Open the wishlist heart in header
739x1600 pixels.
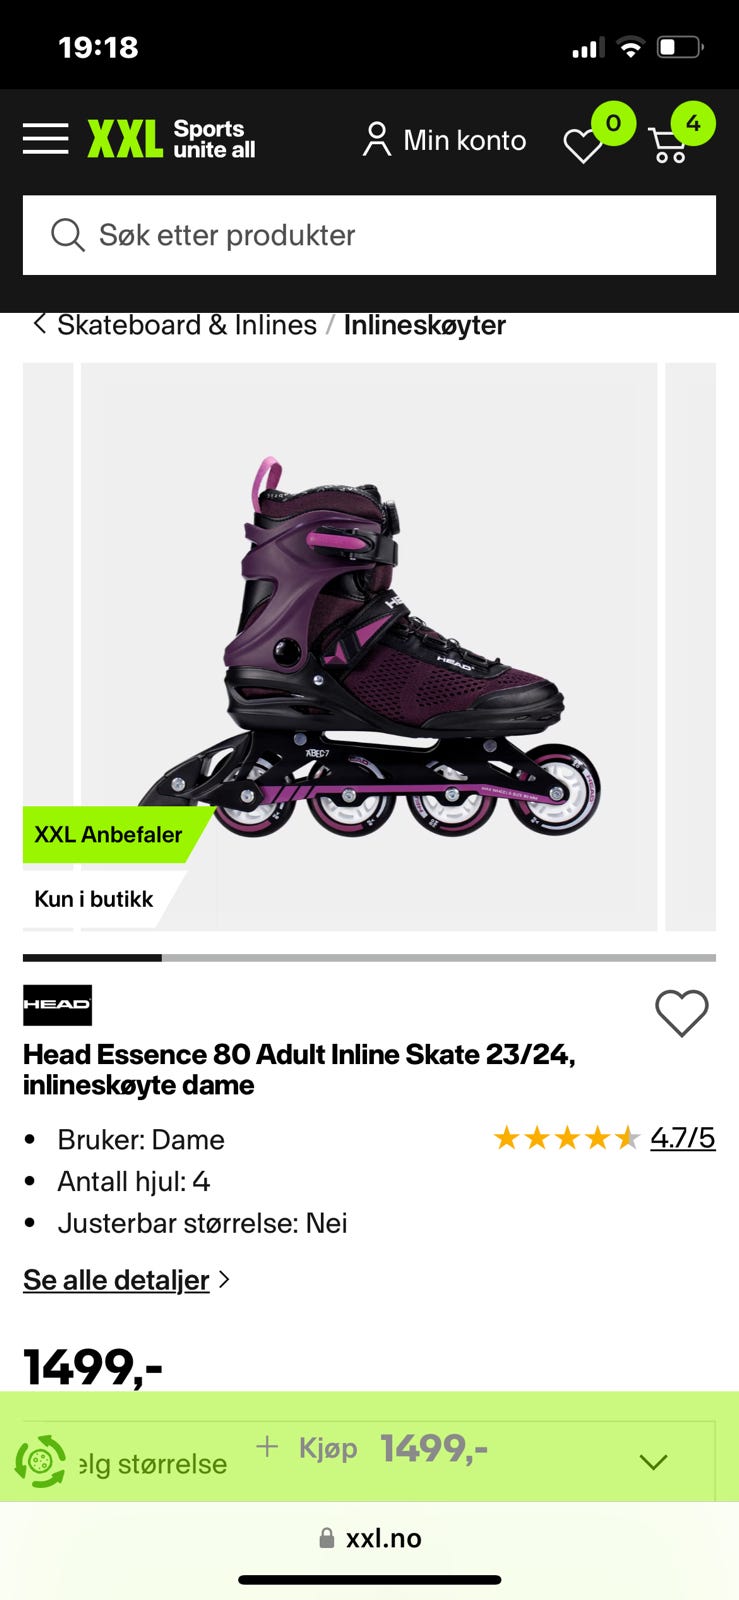coord(584,146)
